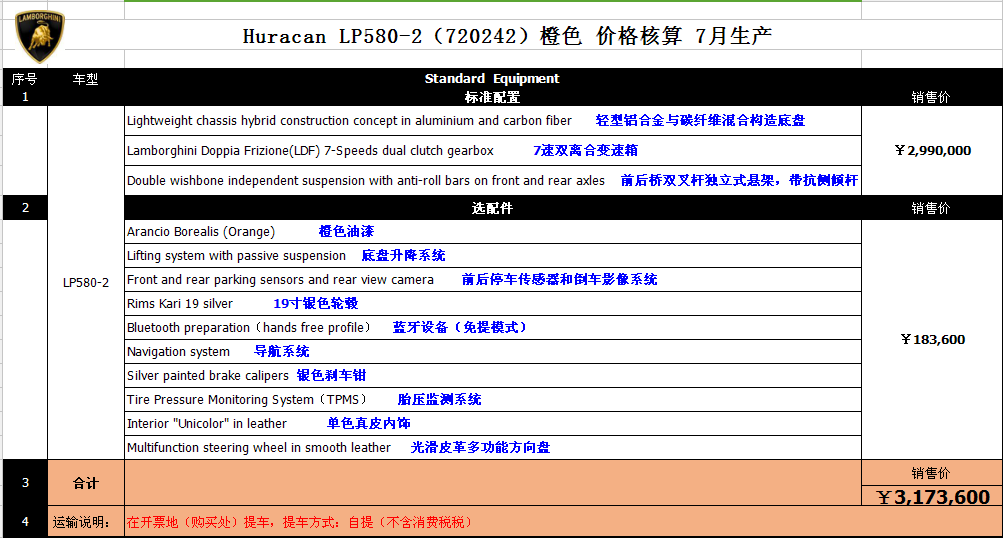Click the red 在开票地提车 note text
Image resolution: width=1003 pixels, height=538 pixels.
[x=299, y=522]
